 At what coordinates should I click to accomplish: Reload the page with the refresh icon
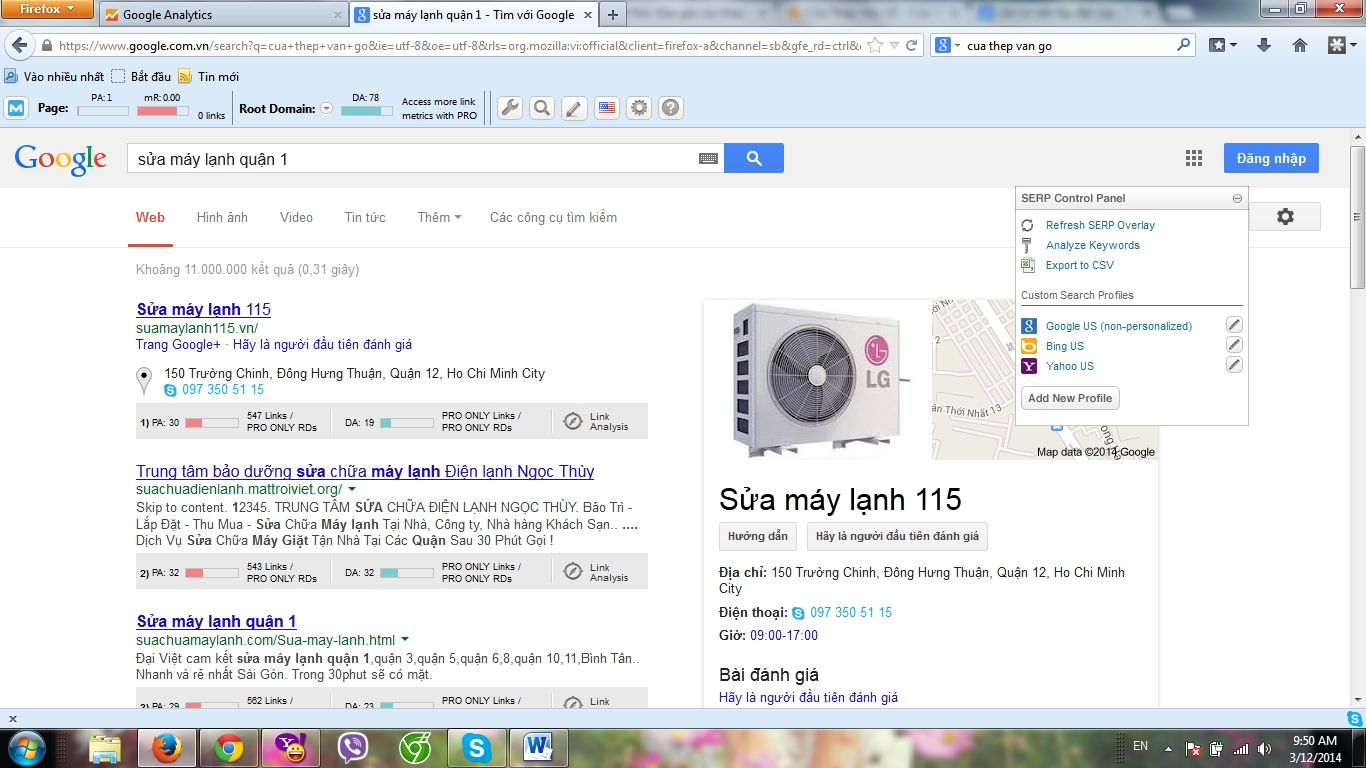912,45
